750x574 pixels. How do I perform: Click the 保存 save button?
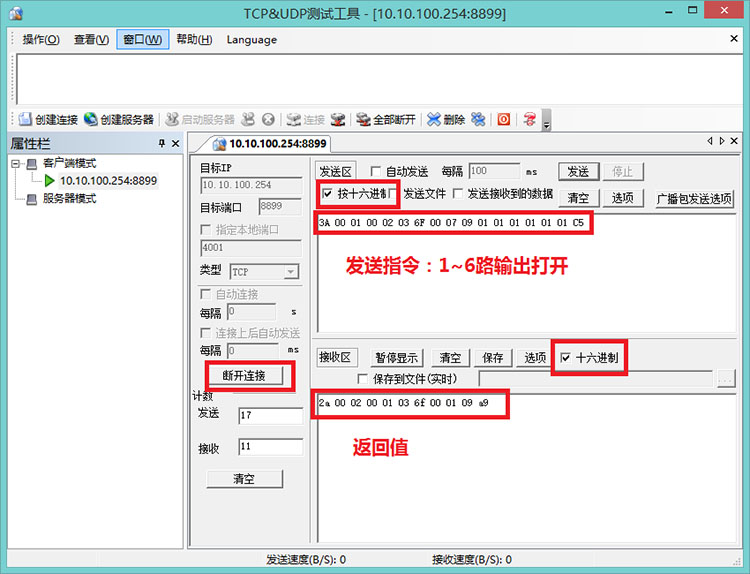(x=493, y=357)
